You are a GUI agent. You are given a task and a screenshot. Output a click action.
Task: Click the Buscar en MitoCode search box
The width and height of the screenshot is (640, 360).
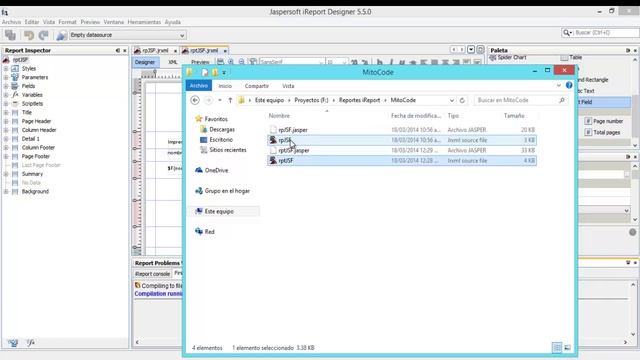pyautogui.click(x=521, y=100)
